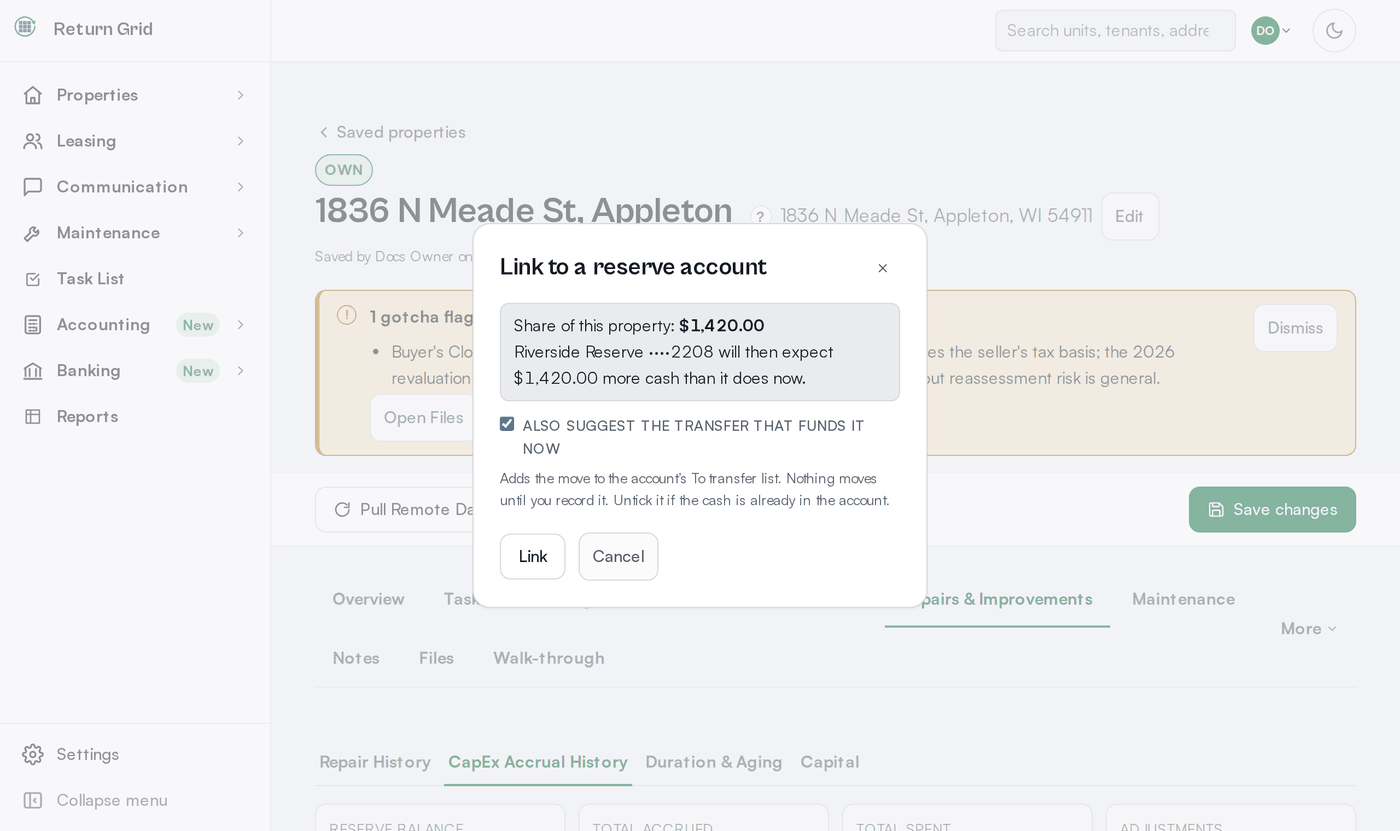Viewport: 1400px width, 831px height.
Task: Switch to the Walk-through tab
Action: [x=549, y=658]
